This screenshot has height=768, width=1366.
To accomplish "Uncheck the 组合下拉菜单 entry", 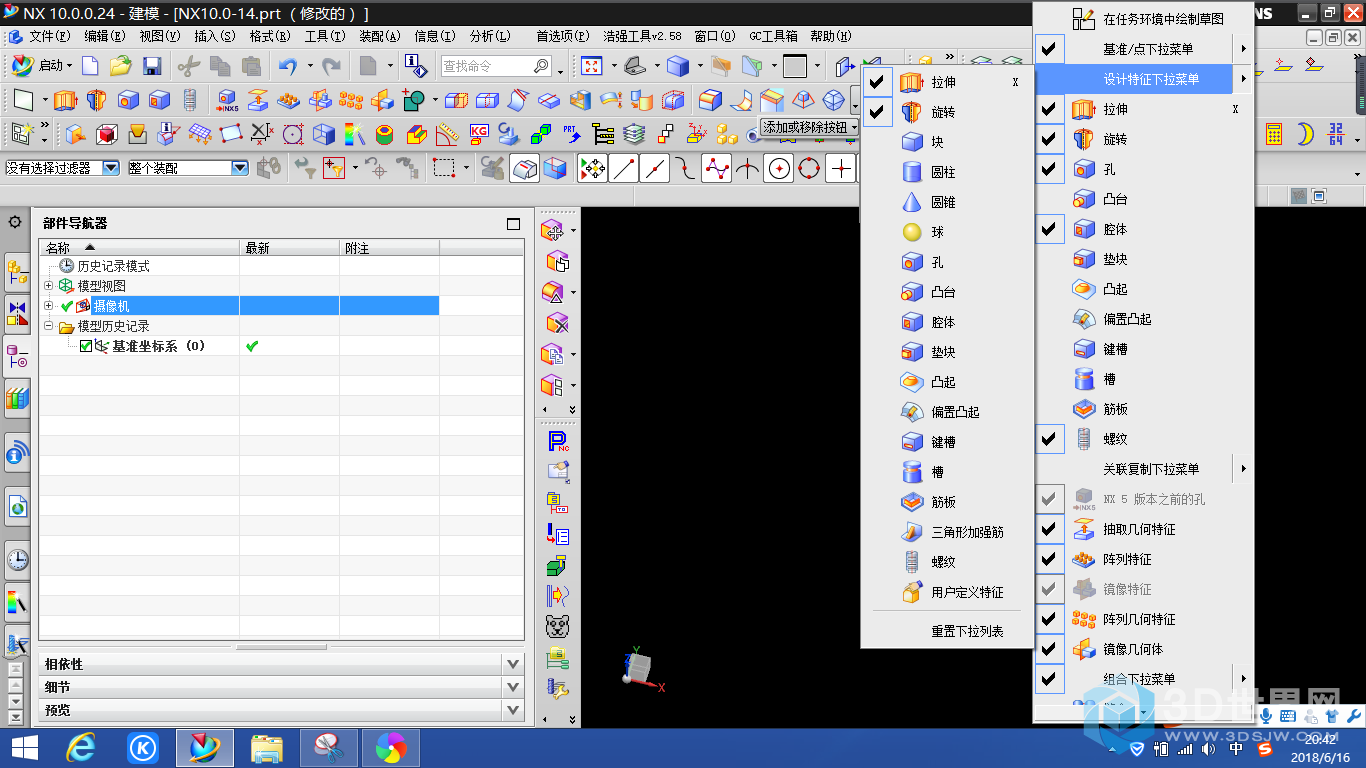I will pos(1048,679).
